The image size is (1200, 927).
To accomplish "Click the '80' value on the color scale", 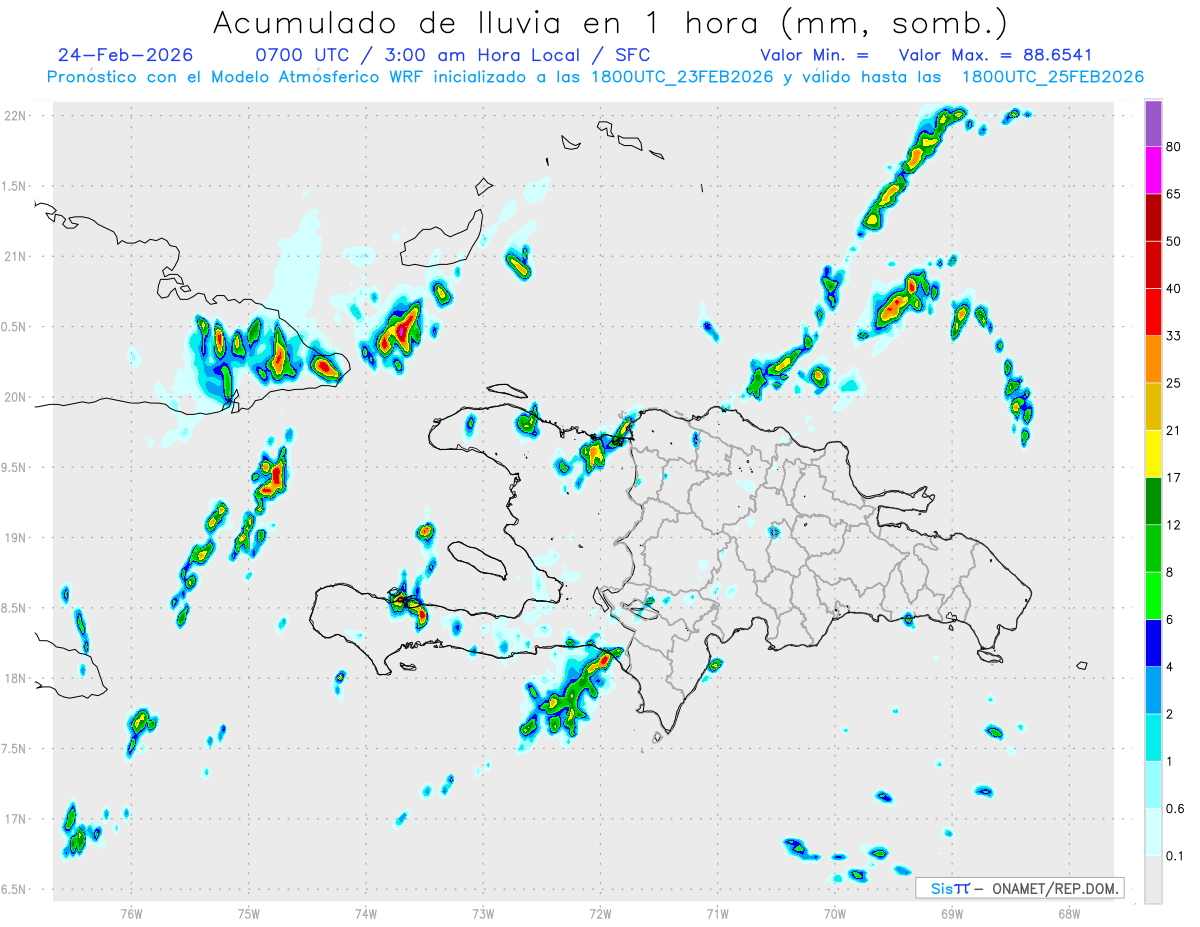I will click(x=1174, y=147).
